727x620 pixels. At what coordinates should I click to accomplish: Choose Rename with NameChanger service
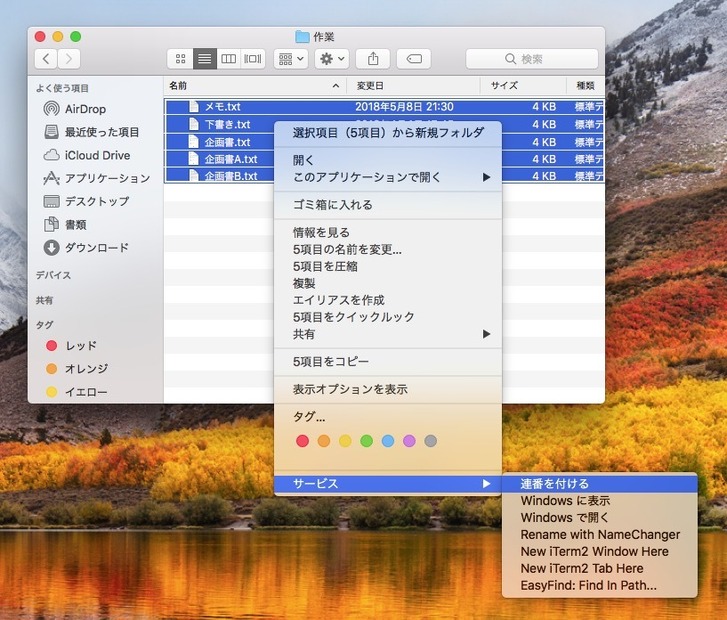(x=599, y=535)
